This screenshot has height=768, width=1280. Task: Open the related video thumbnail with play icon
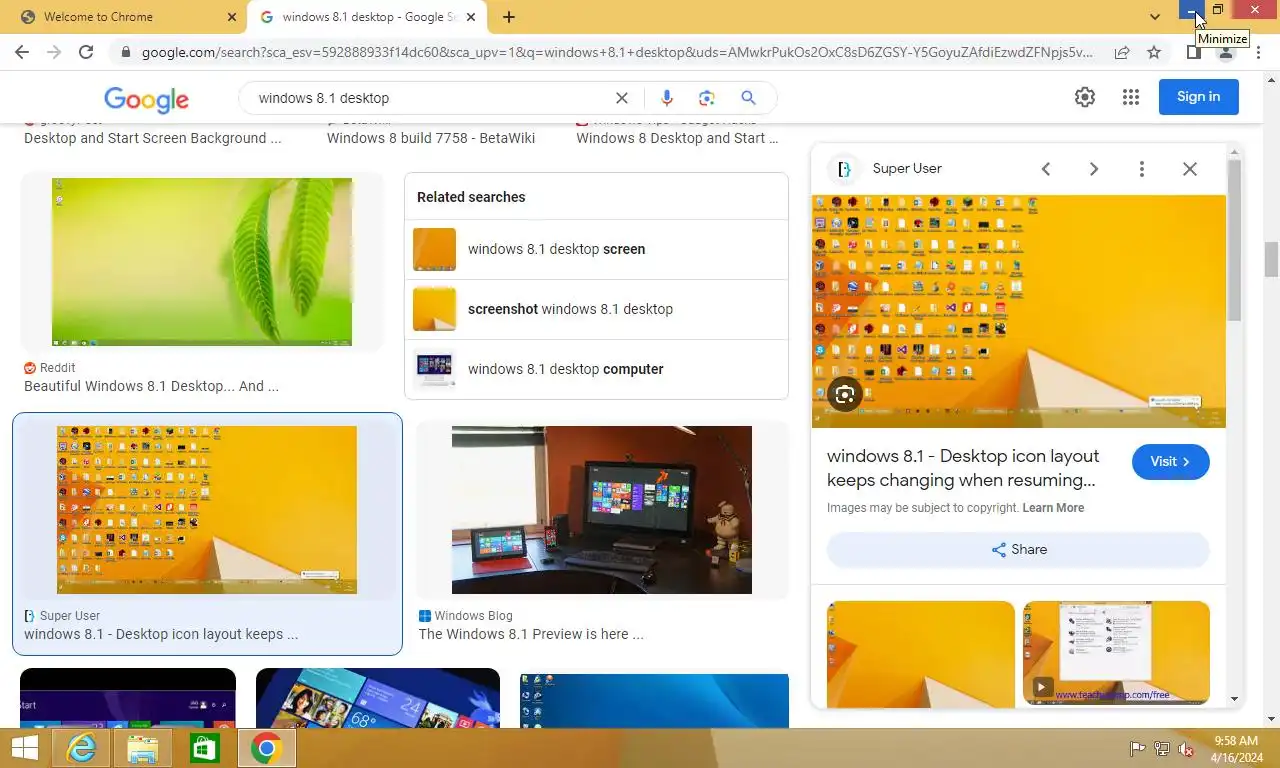pos(1116,653)
